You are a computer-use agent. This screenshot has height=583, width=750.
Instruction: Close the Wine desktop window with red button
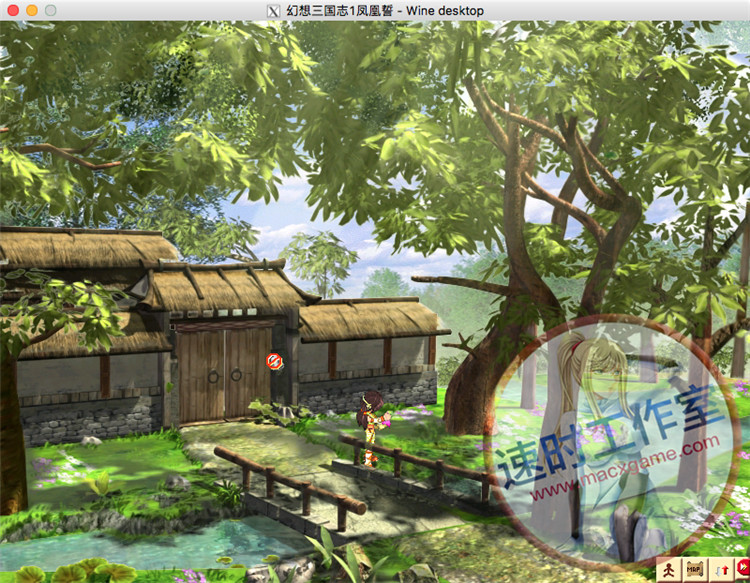click(13, 10)
